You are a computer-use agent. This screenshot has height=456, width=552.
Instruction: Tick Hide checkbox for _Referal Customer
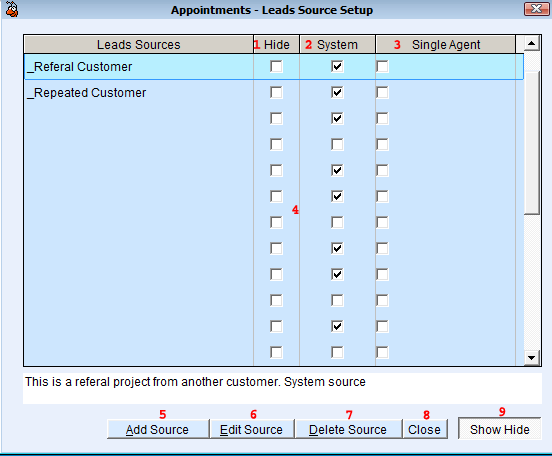click(276, 67)
